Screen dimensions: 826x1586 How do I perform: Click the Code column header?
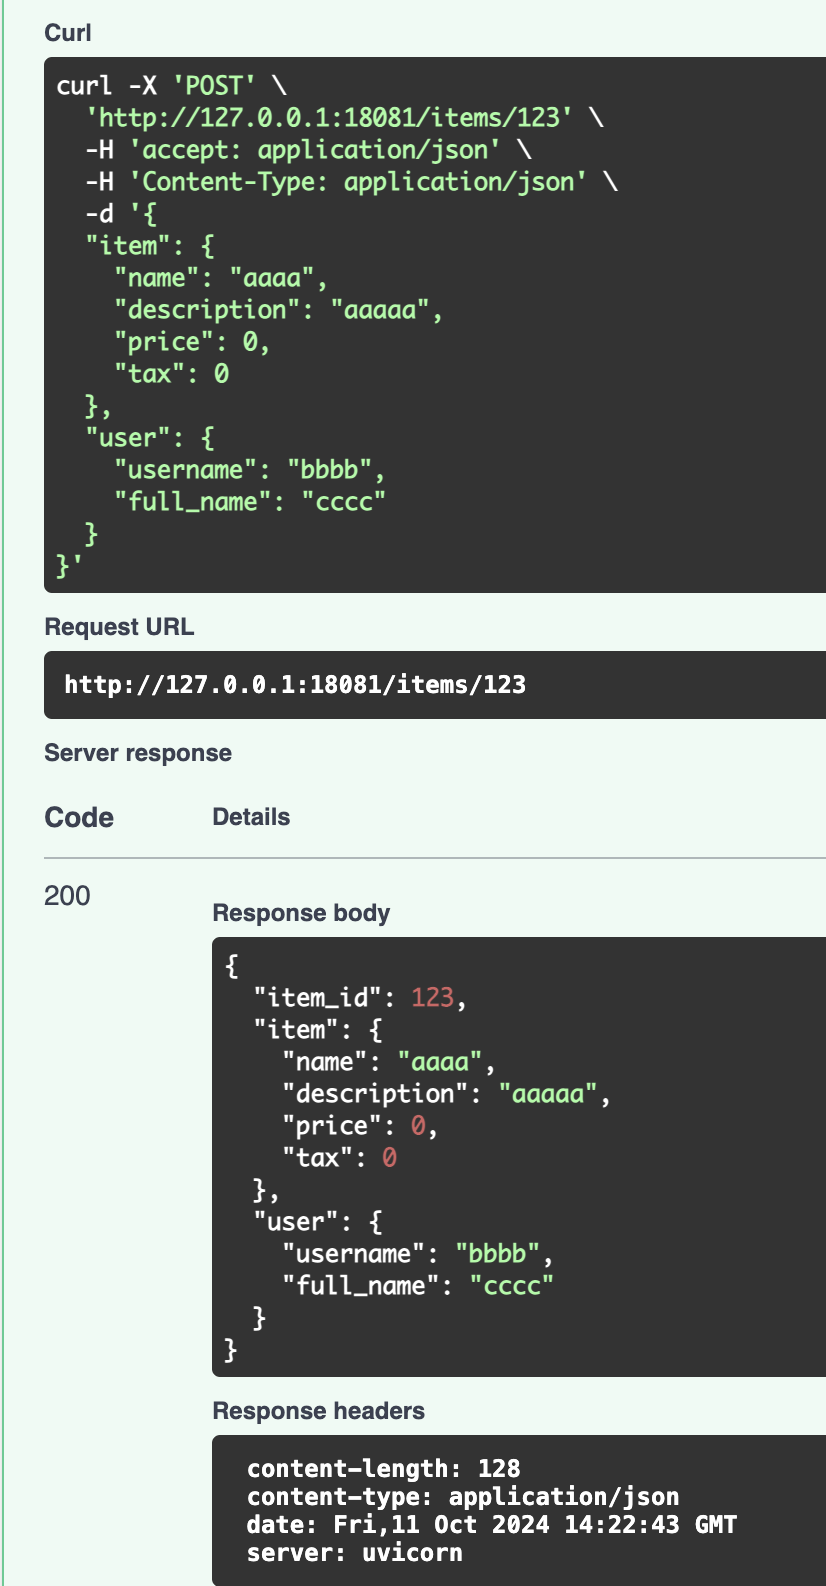click(79, 817)
